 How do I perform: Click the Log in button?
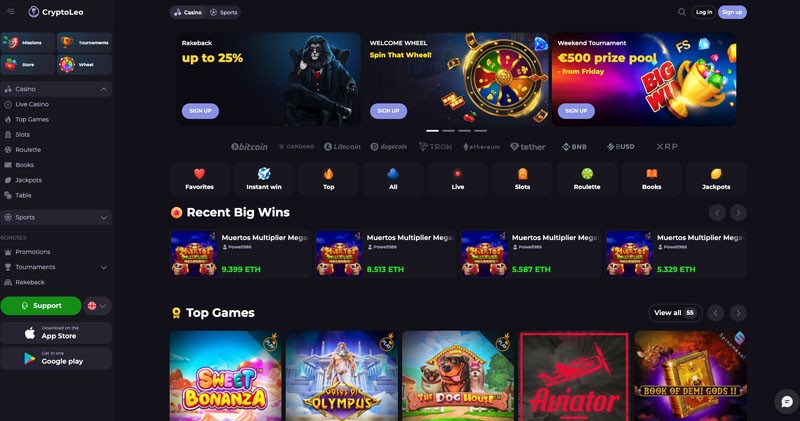point(704,12)
